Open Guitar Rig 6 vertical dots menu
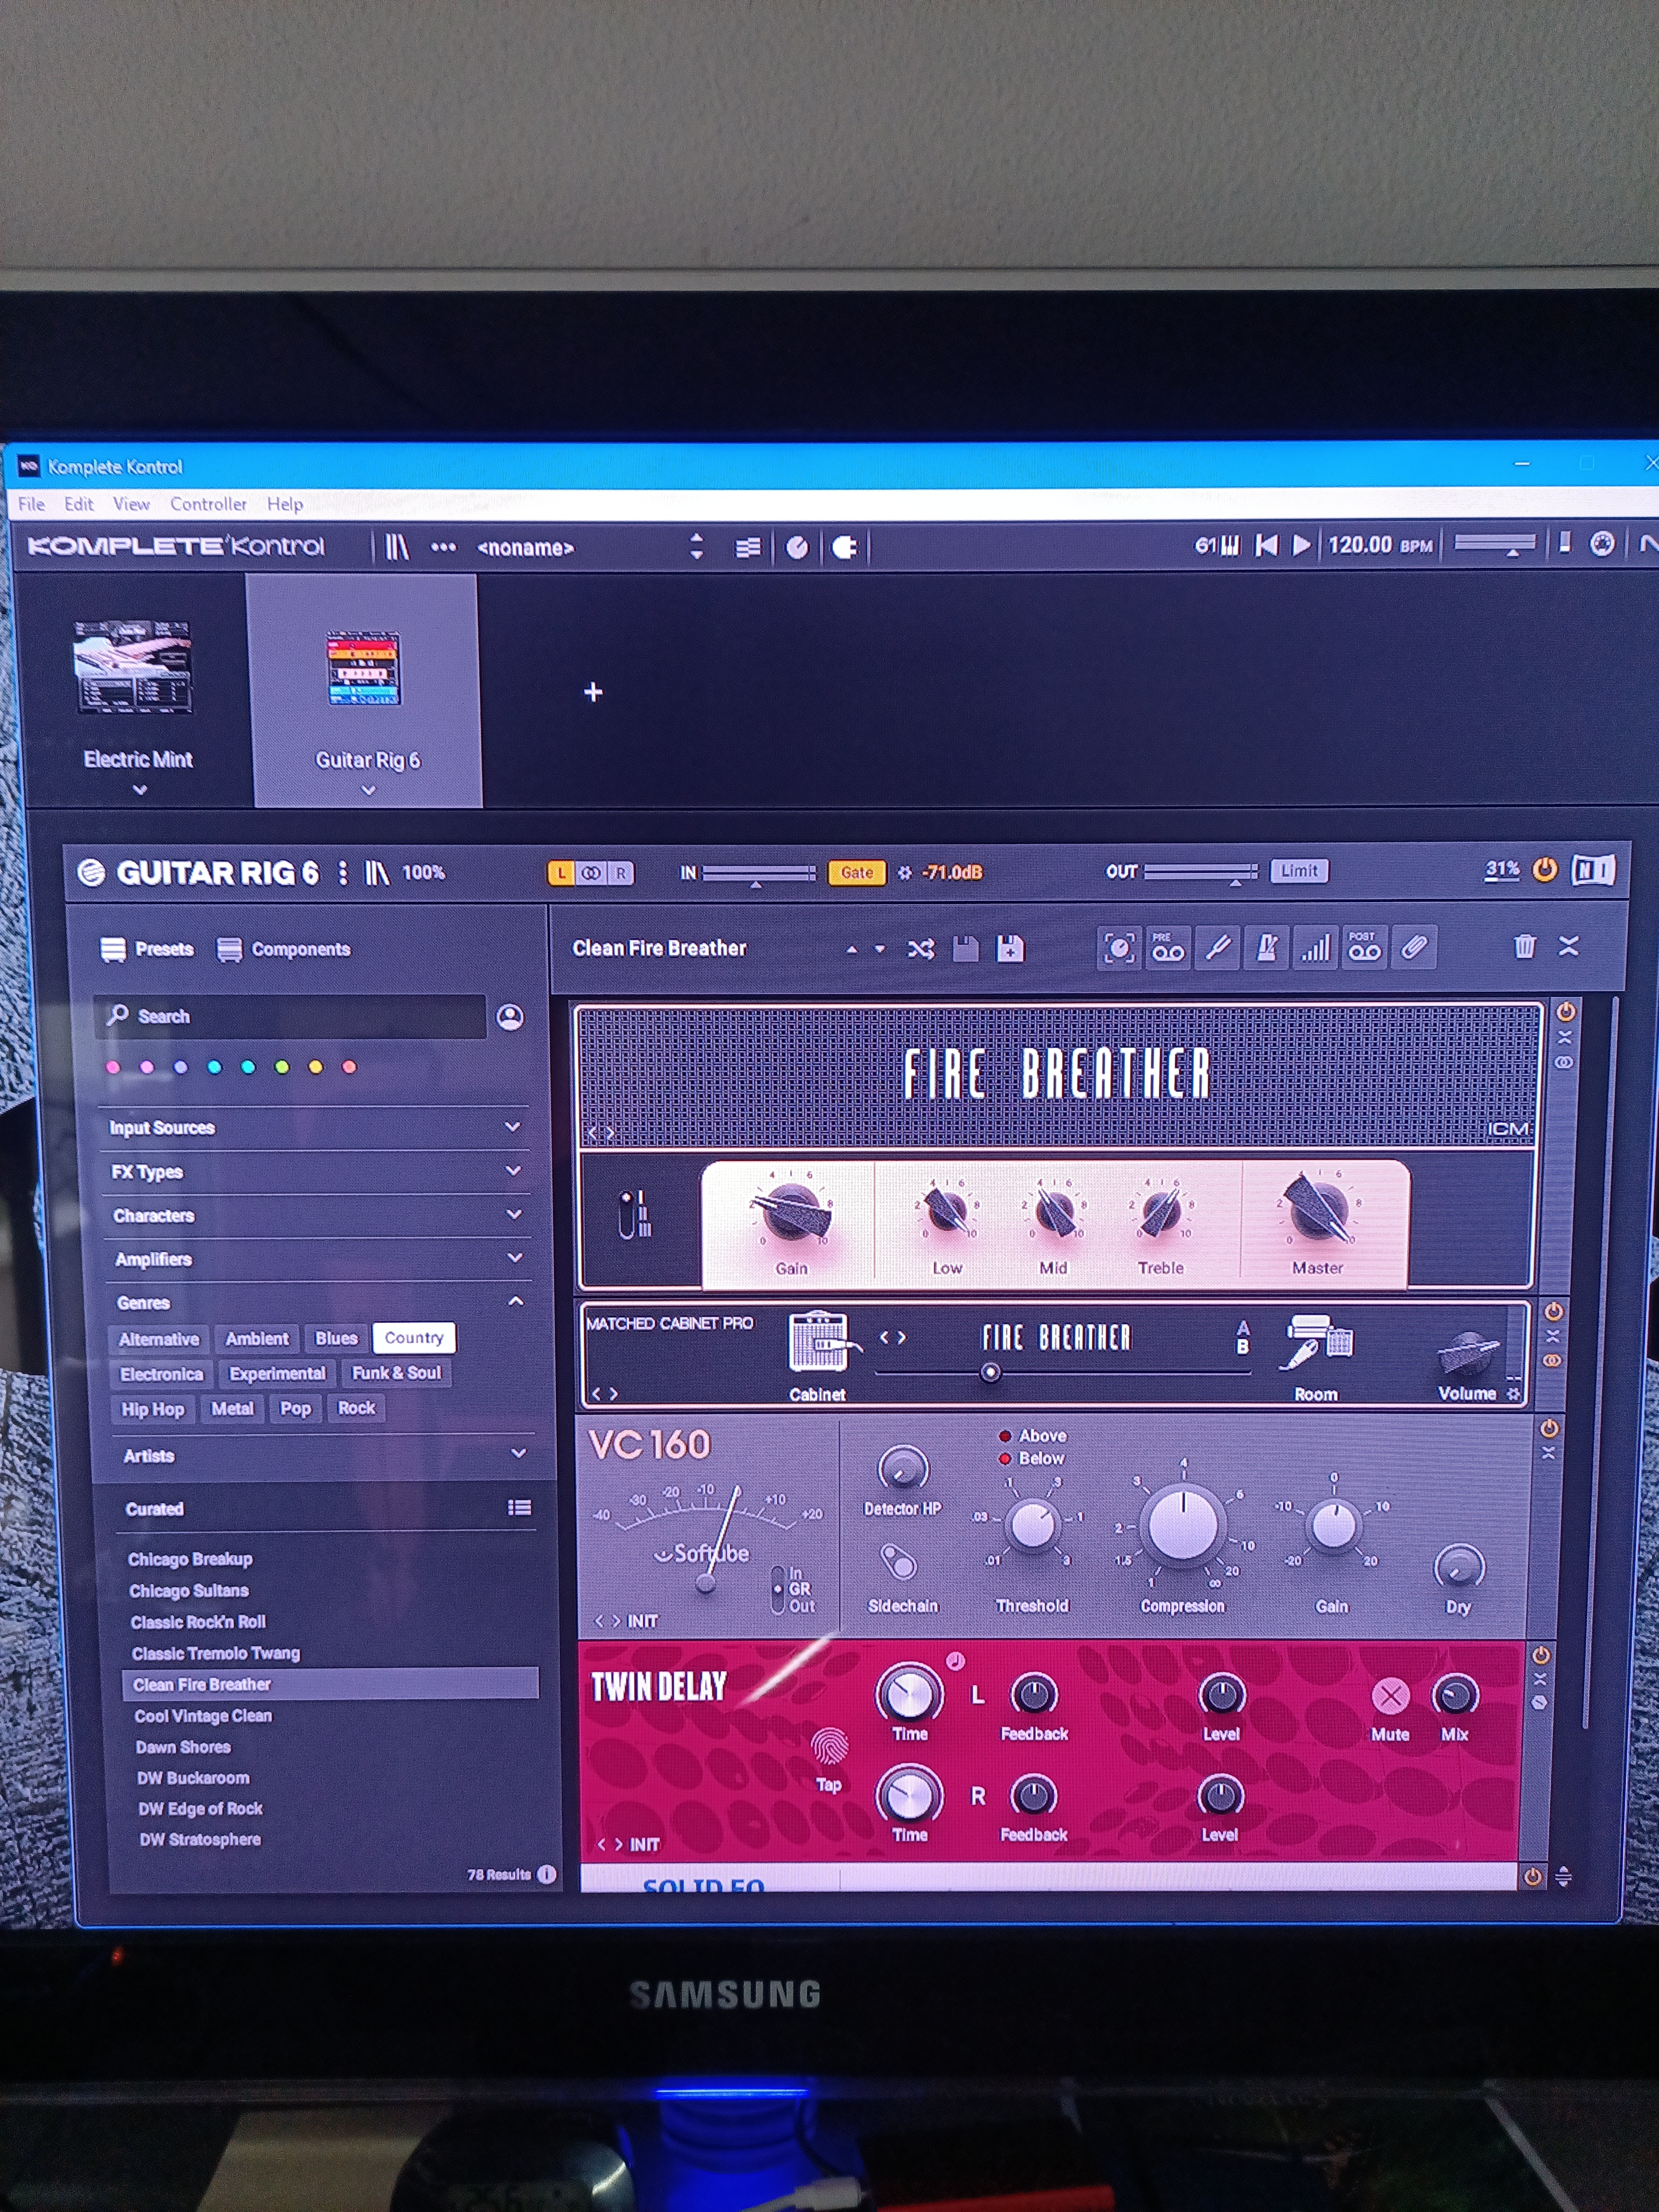 343,873
